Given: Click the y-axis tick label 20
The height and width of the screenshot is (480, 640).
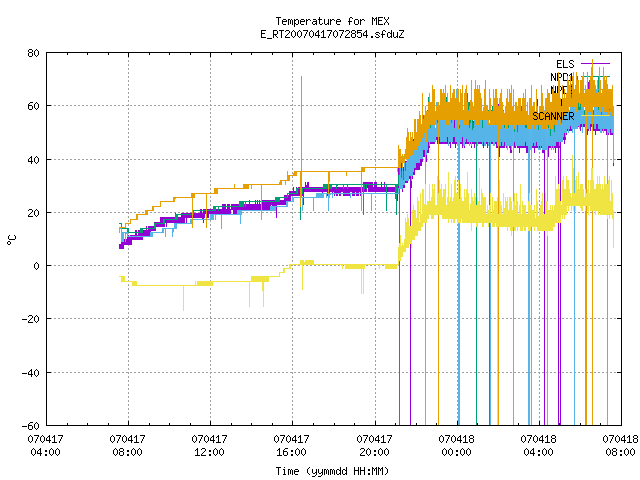Looking at the screenshot, I should [x=33, y=213].
